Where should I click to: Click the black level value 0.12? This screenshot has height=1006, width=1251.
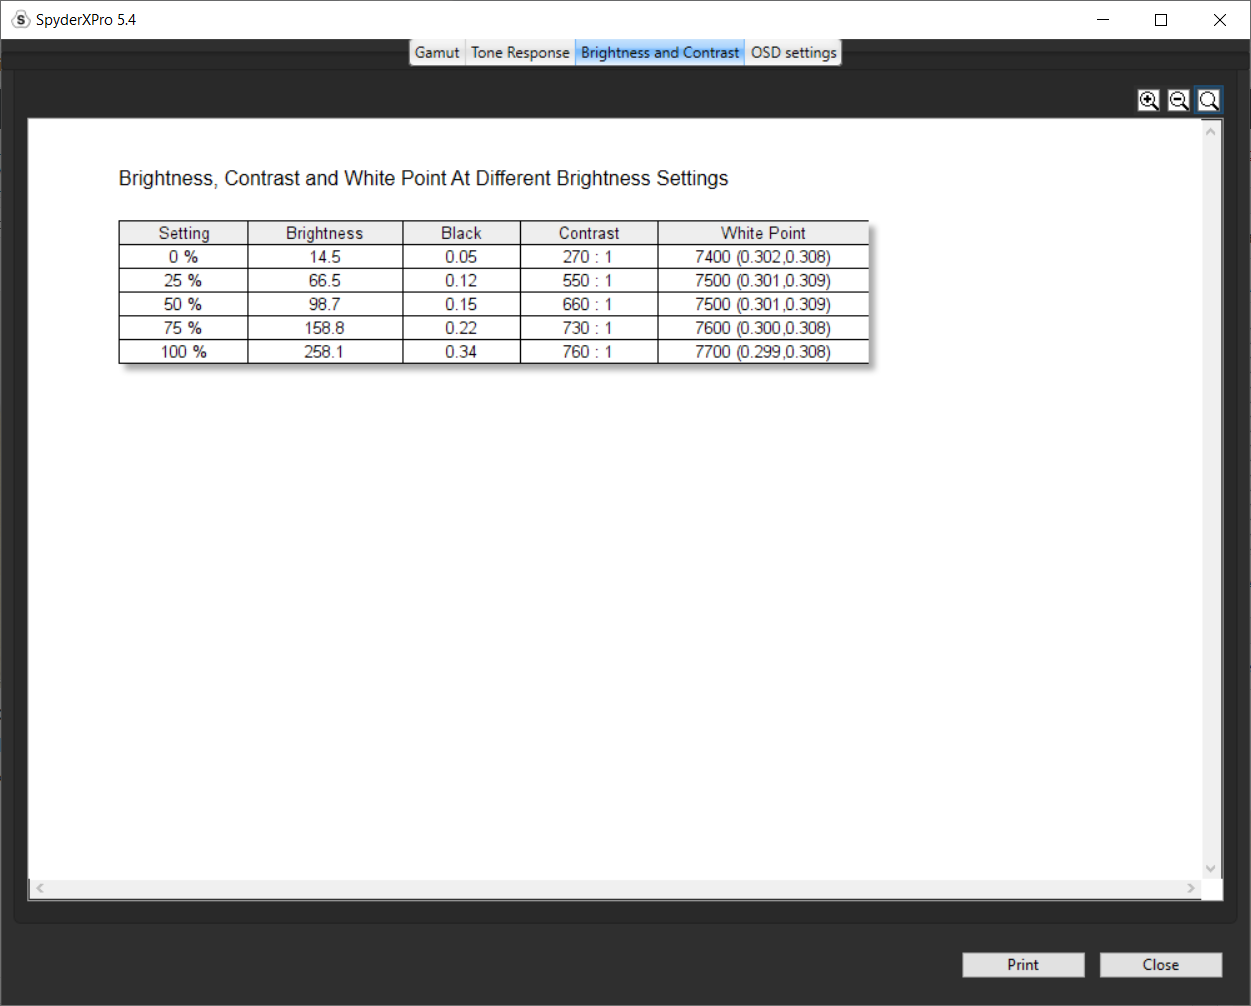[461, 281]
